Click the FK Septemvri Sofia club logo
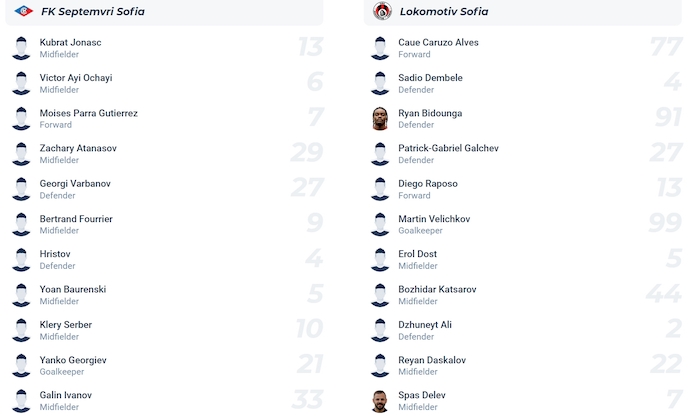This screenshot has height=417, width=690. [x=24, y=11]
